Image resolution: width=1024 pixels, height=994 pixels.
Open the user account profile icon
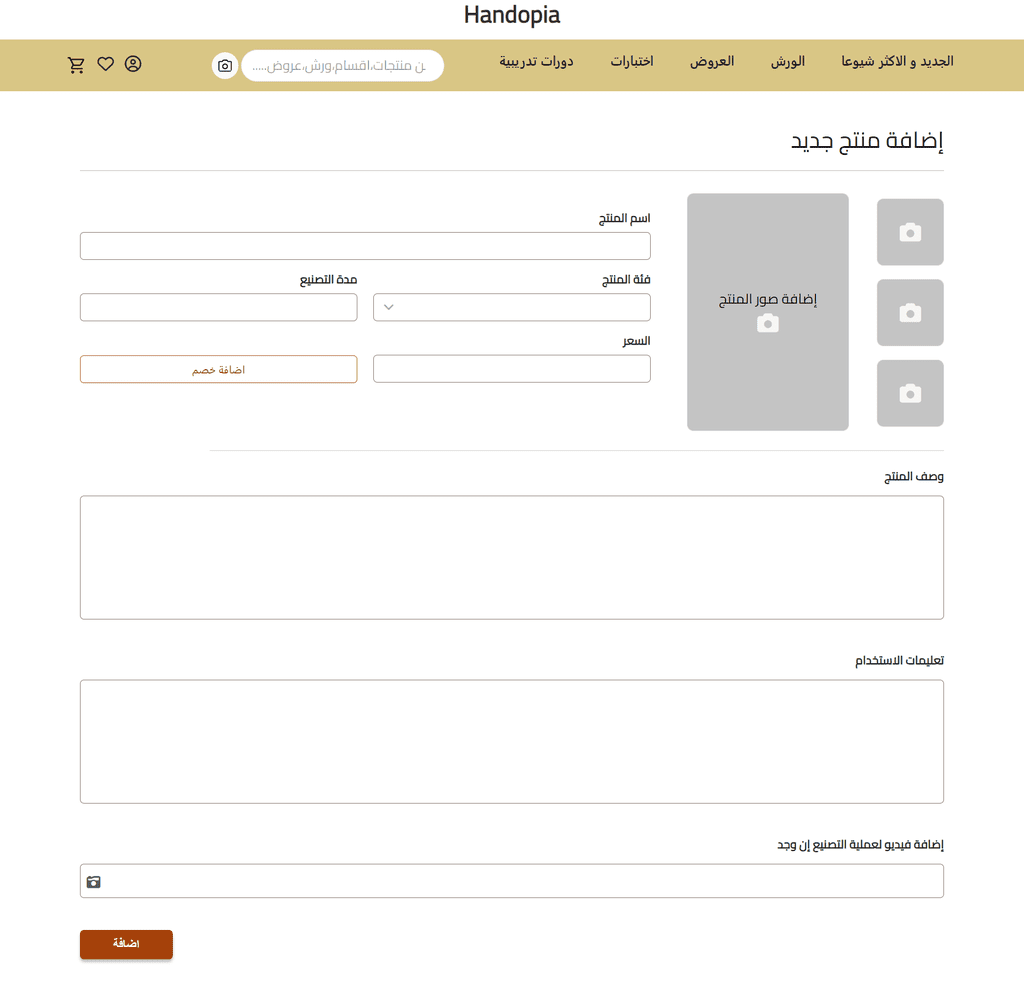click(133, 64)
